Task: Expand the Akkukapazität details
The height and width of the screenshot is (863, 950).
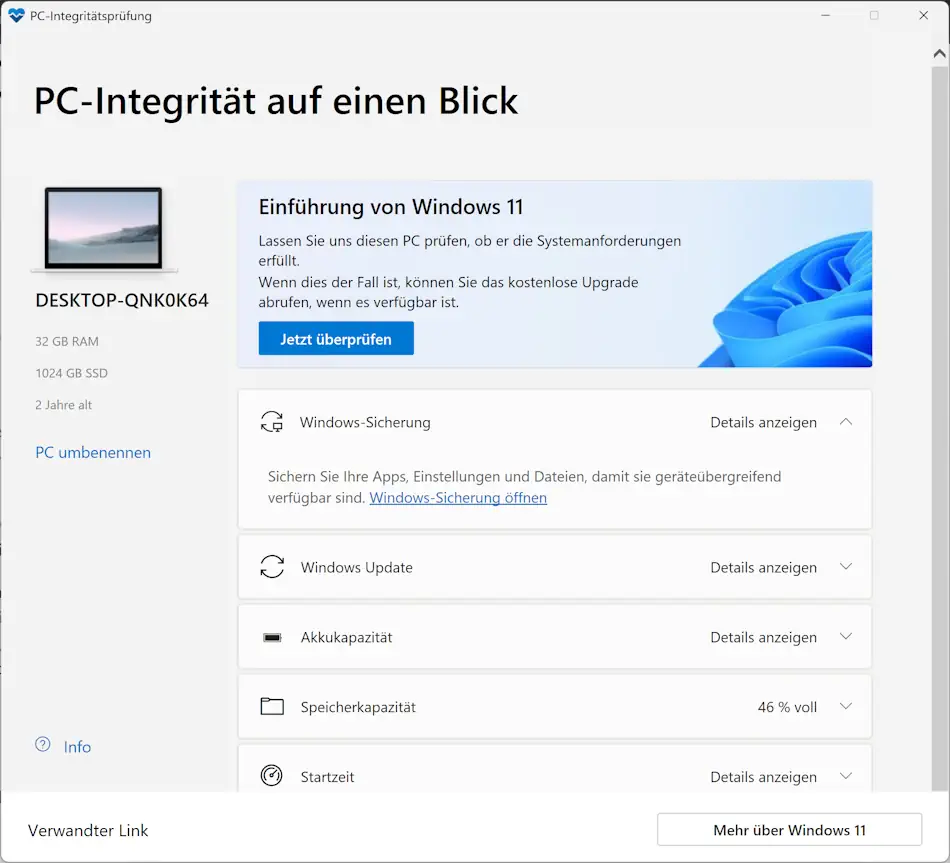Action: [845, 637]
